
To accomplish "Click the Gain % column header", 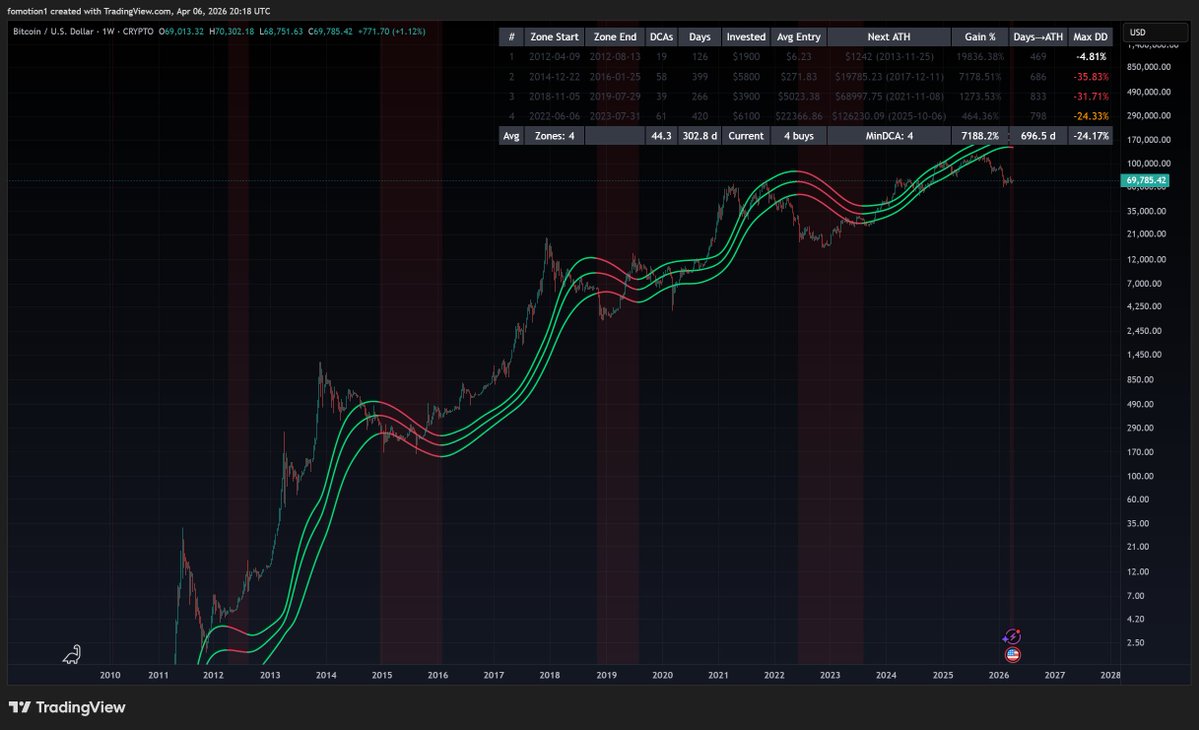I will tap(980, 37).
